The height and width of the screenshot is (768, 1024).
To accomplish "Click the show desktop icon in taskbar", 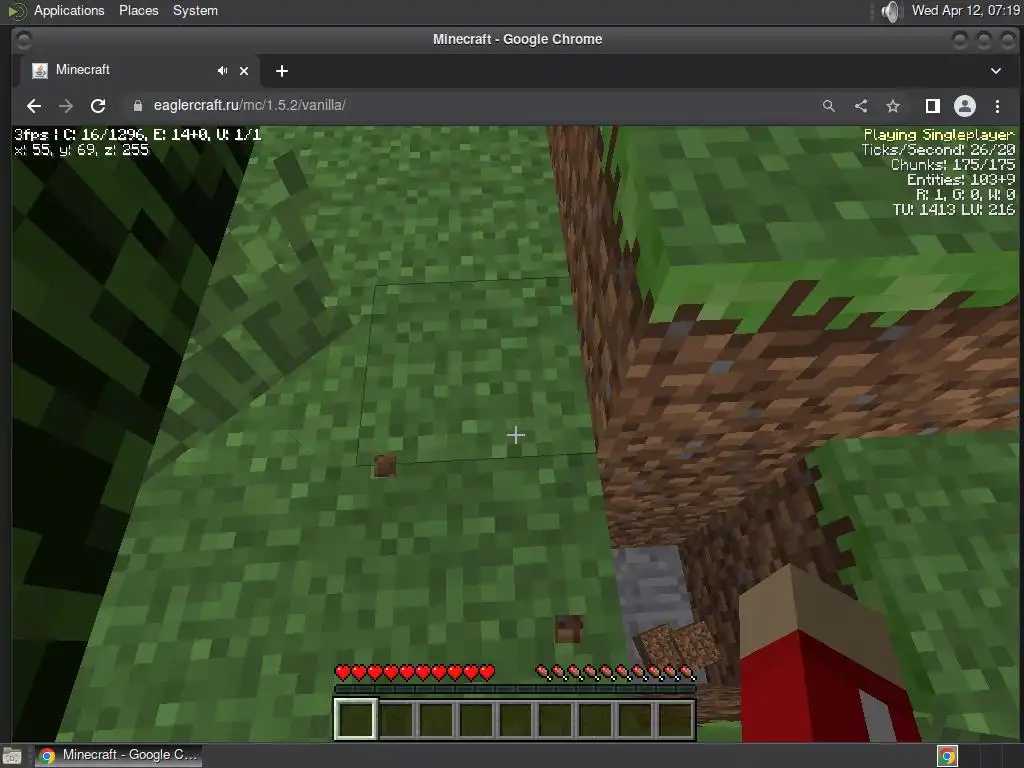I will coord(12,756).
